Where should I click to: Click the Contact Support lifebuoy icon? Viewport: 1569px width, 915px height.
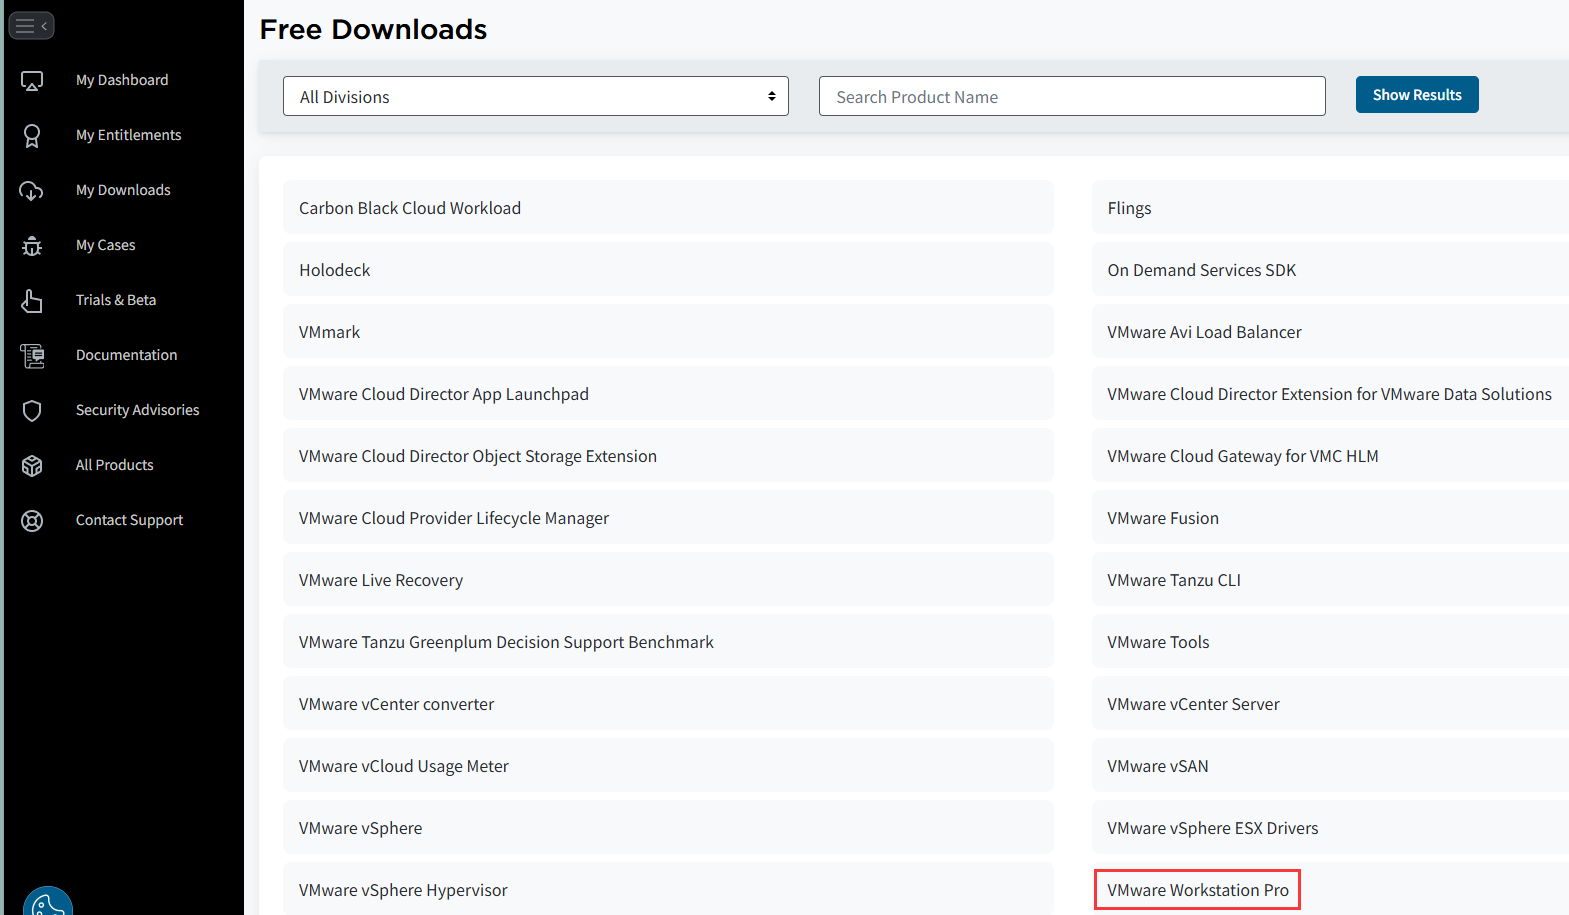click(32, 521)
